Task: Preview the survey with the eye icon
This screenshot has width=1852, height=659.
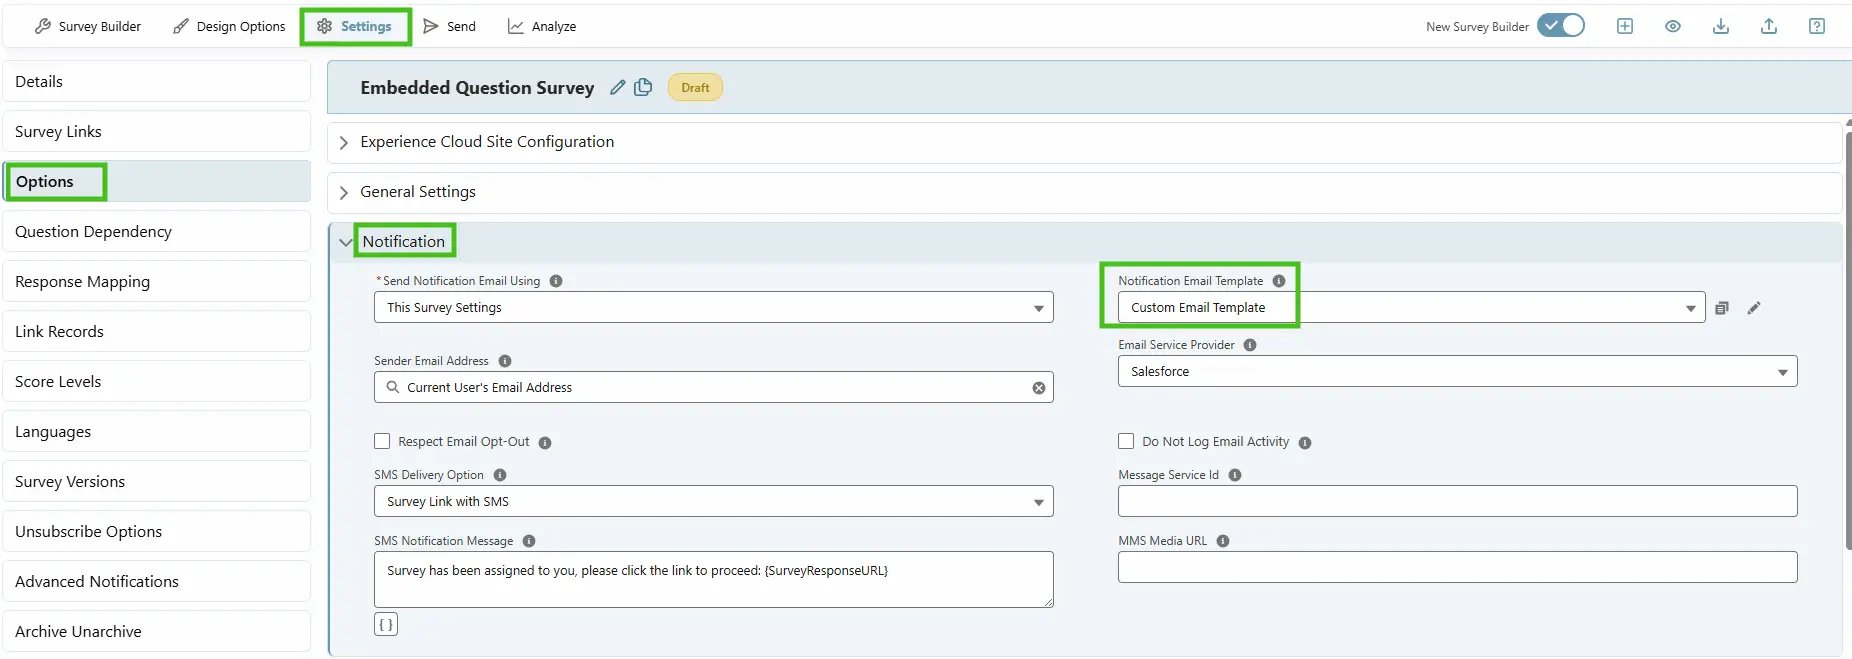Action: (1673, 26)
